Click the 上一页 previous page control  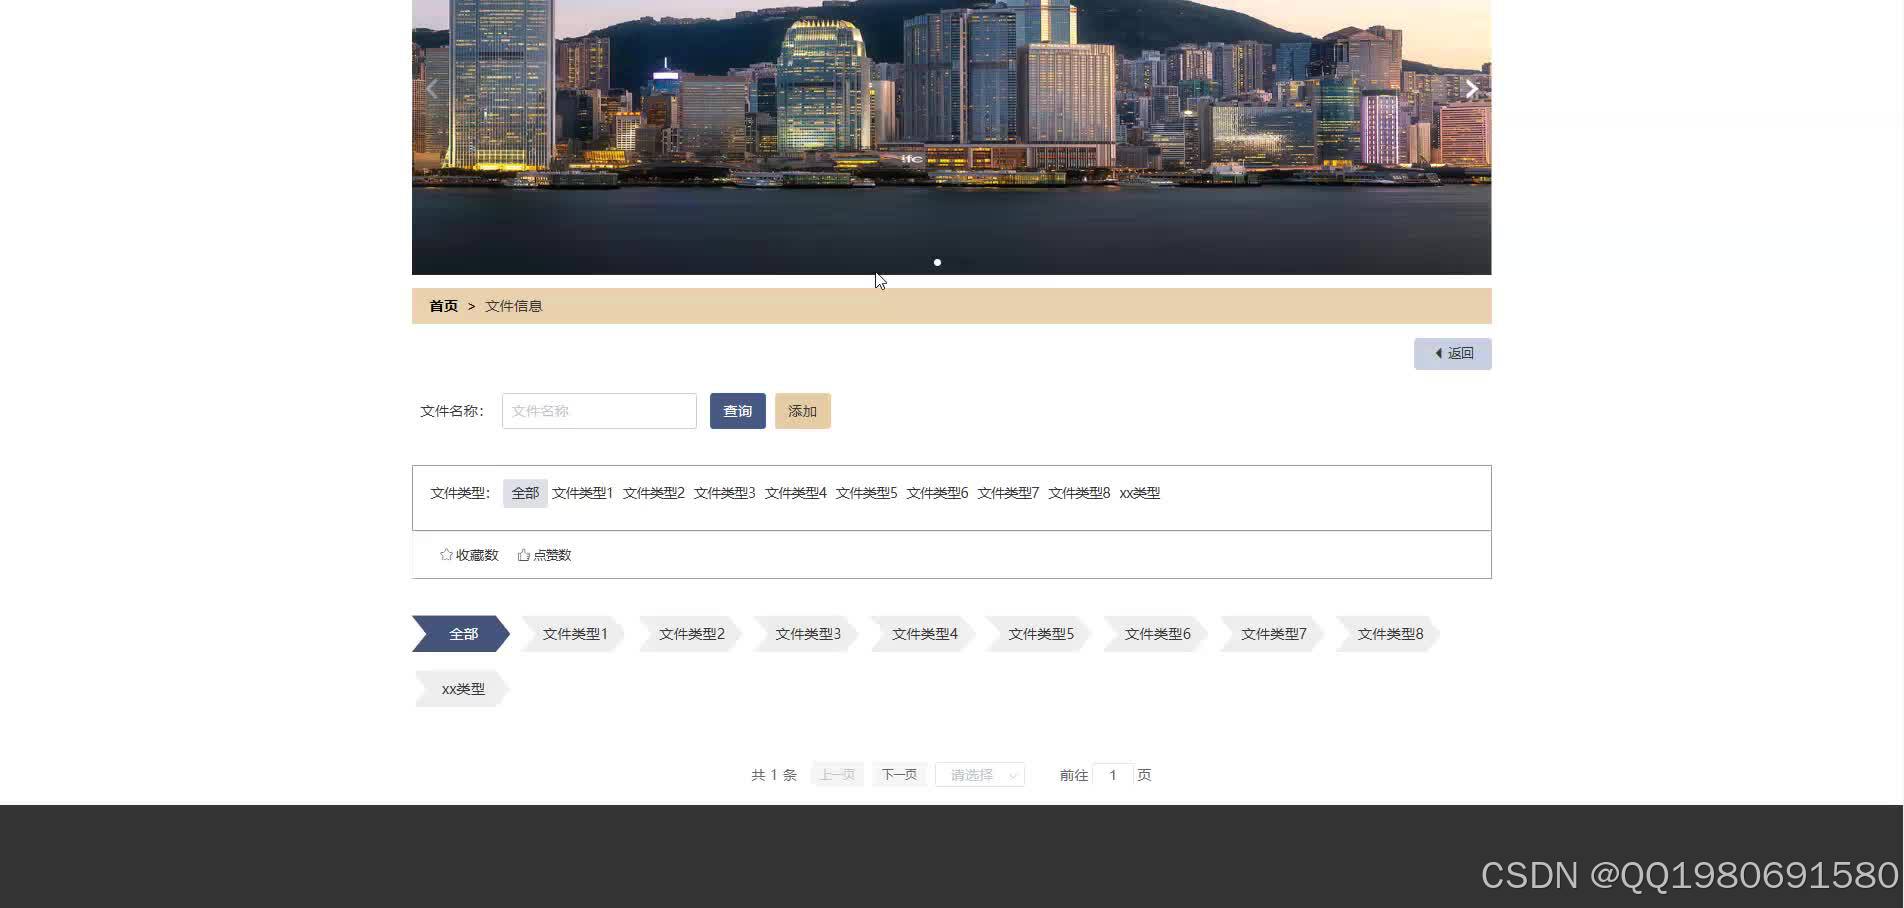tap(836, 773)
